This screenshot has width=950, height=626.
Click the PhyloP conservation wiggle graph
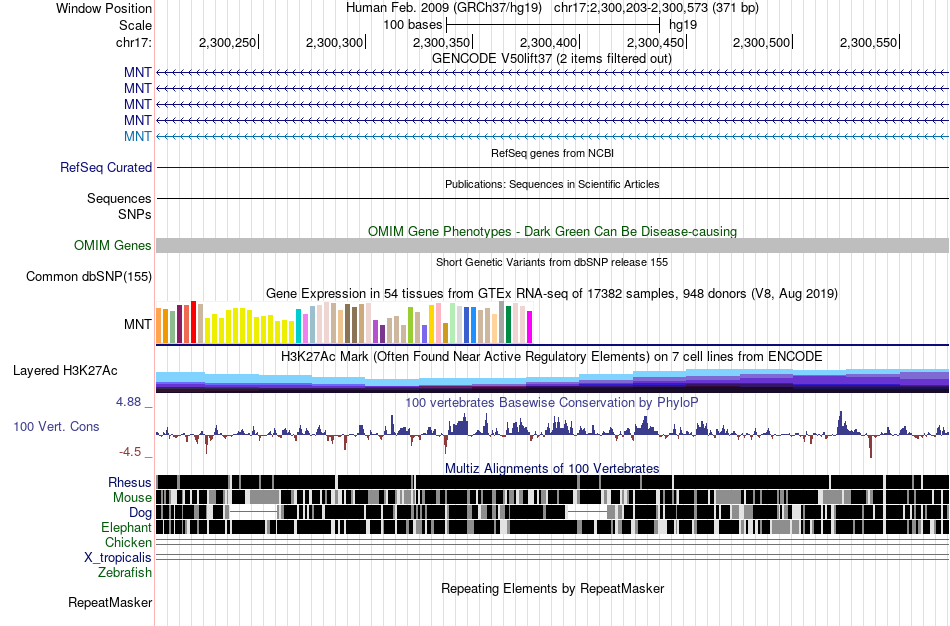[x=553, y=435]
